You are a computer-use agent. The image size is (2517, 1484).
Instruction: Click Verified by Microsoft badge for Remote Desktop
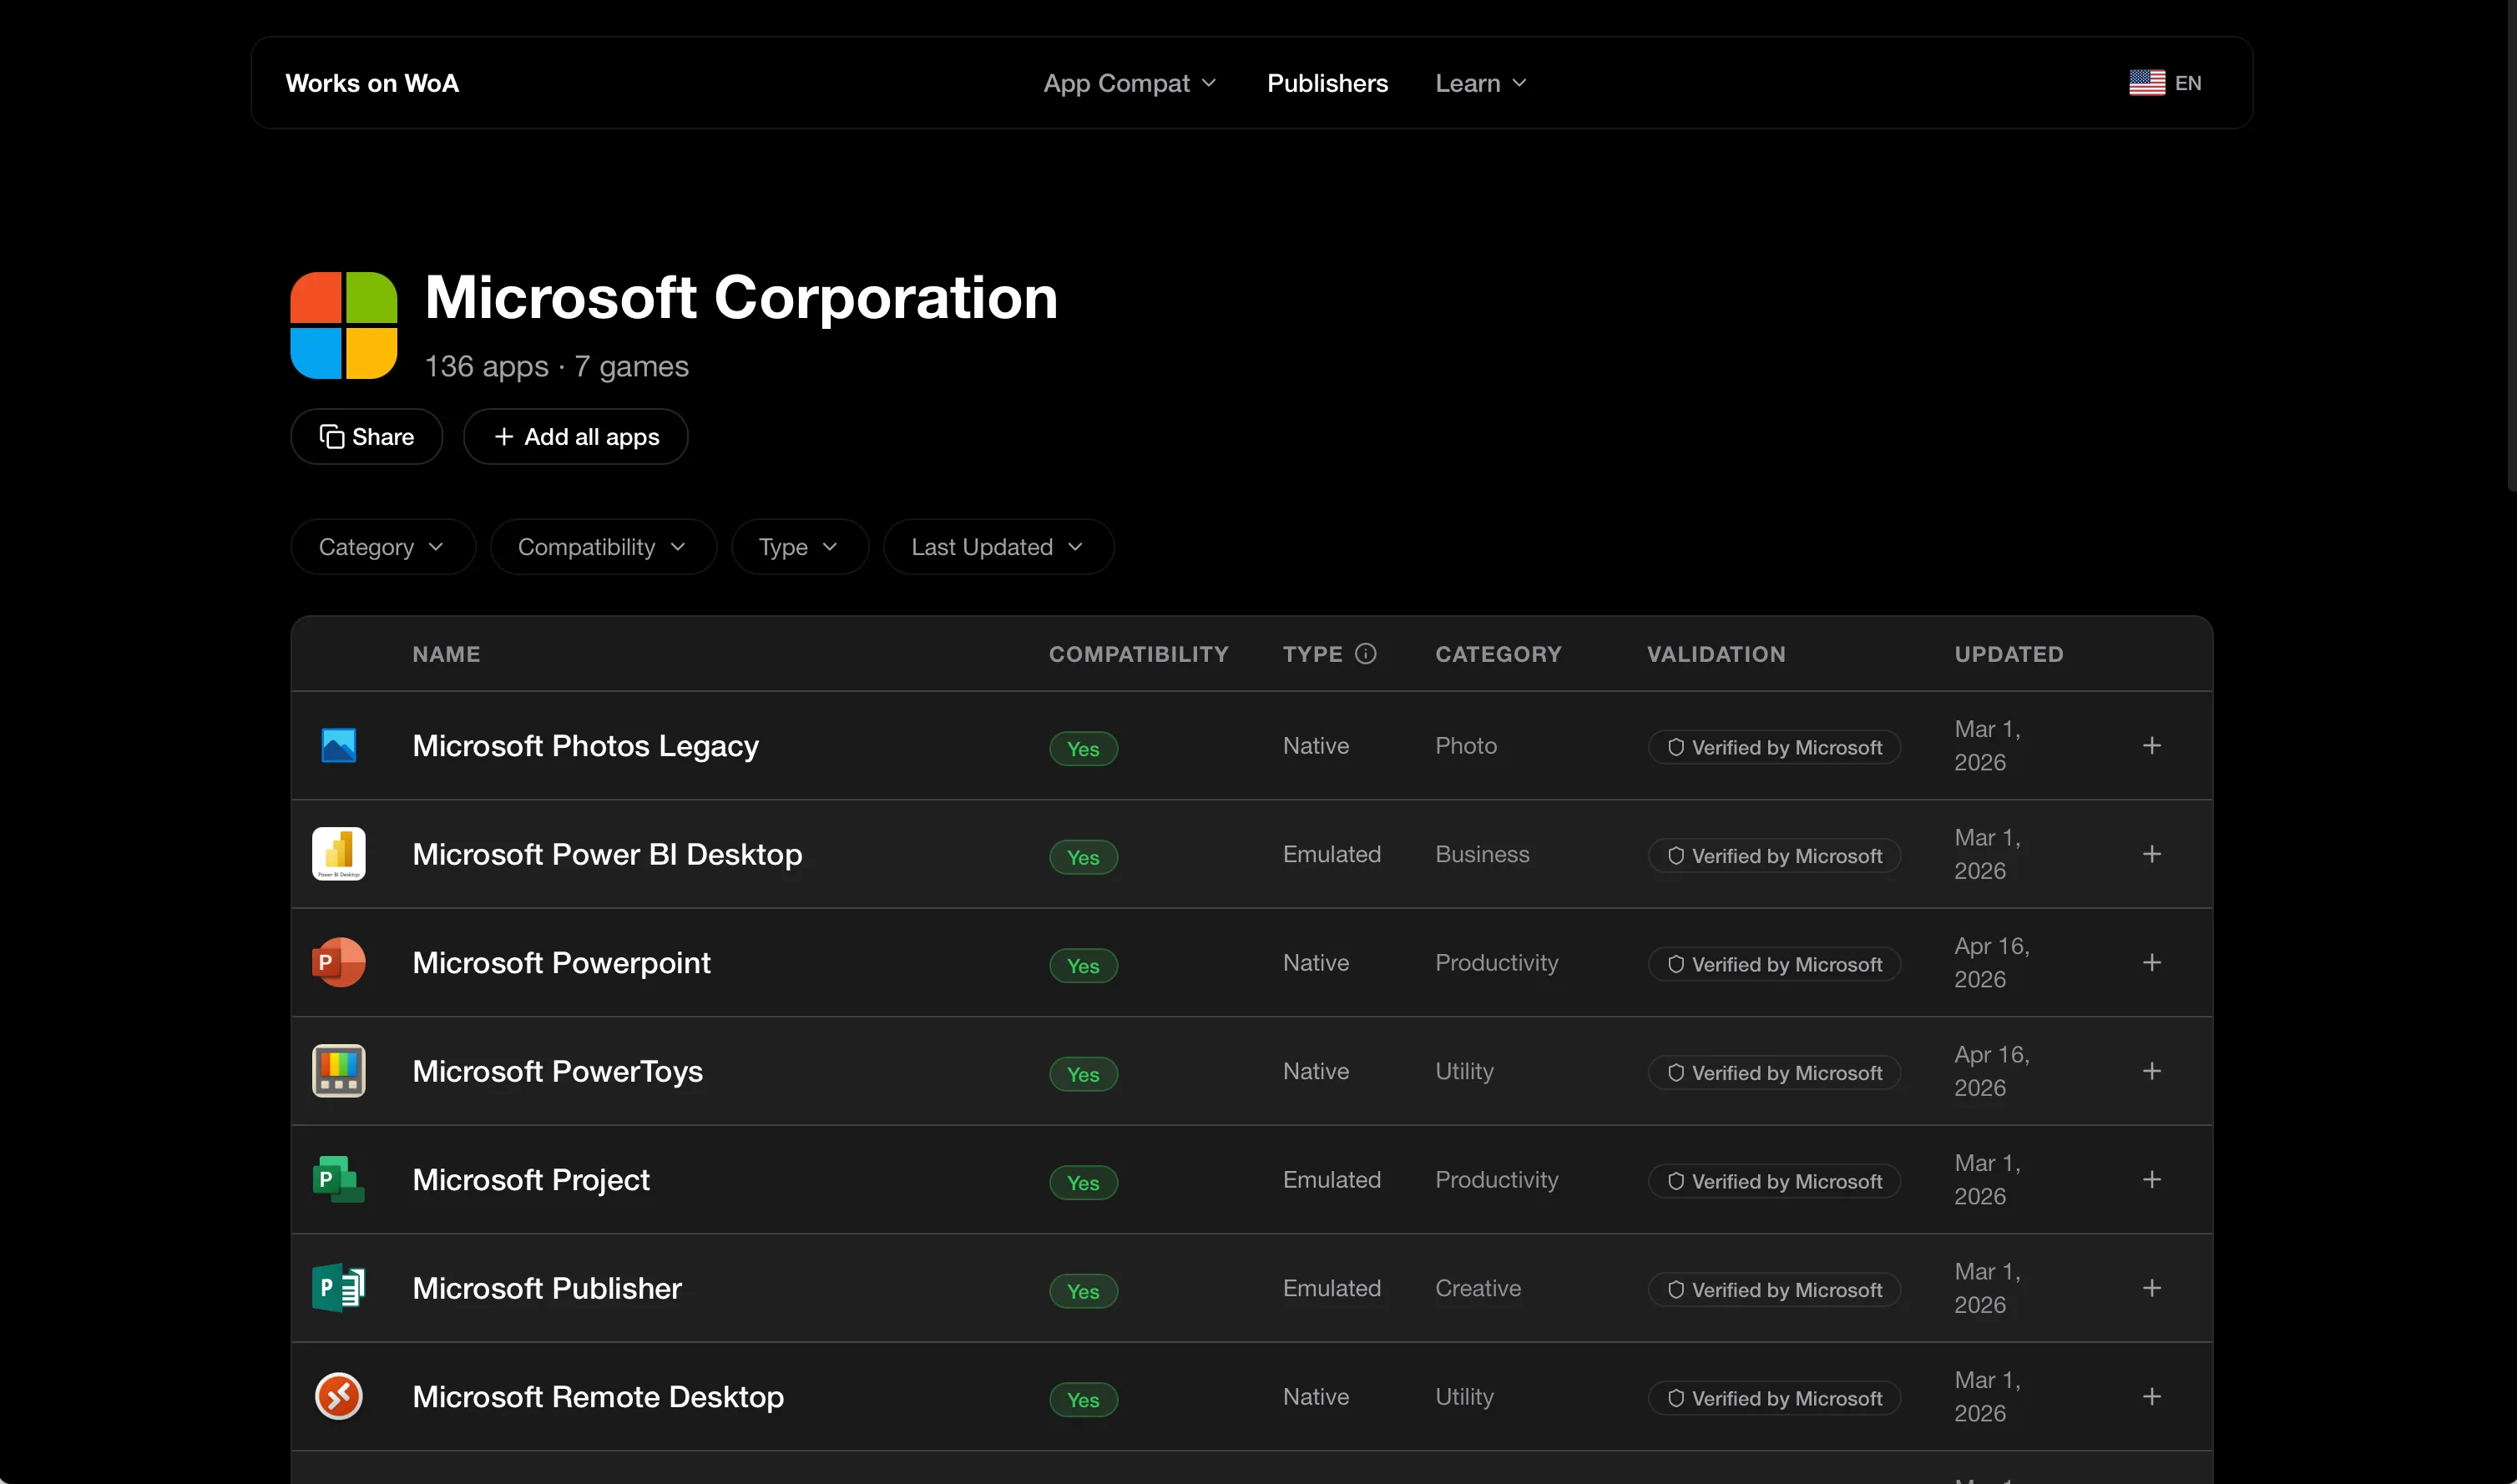click(1775, 1399)
